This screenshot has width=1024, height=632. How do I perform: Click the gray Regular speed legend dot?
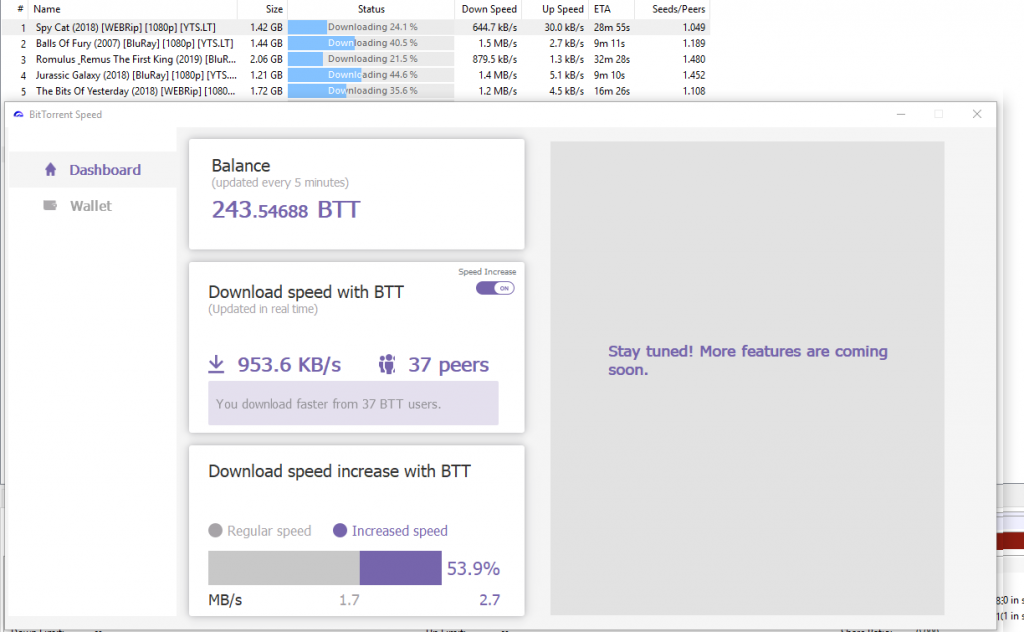pos(216,530)
